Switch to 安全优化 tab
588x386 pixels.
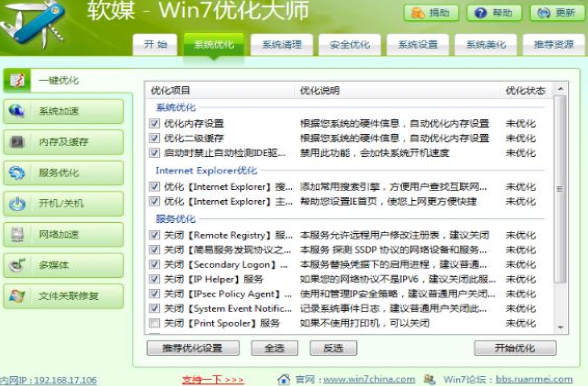tap(350, 45)
